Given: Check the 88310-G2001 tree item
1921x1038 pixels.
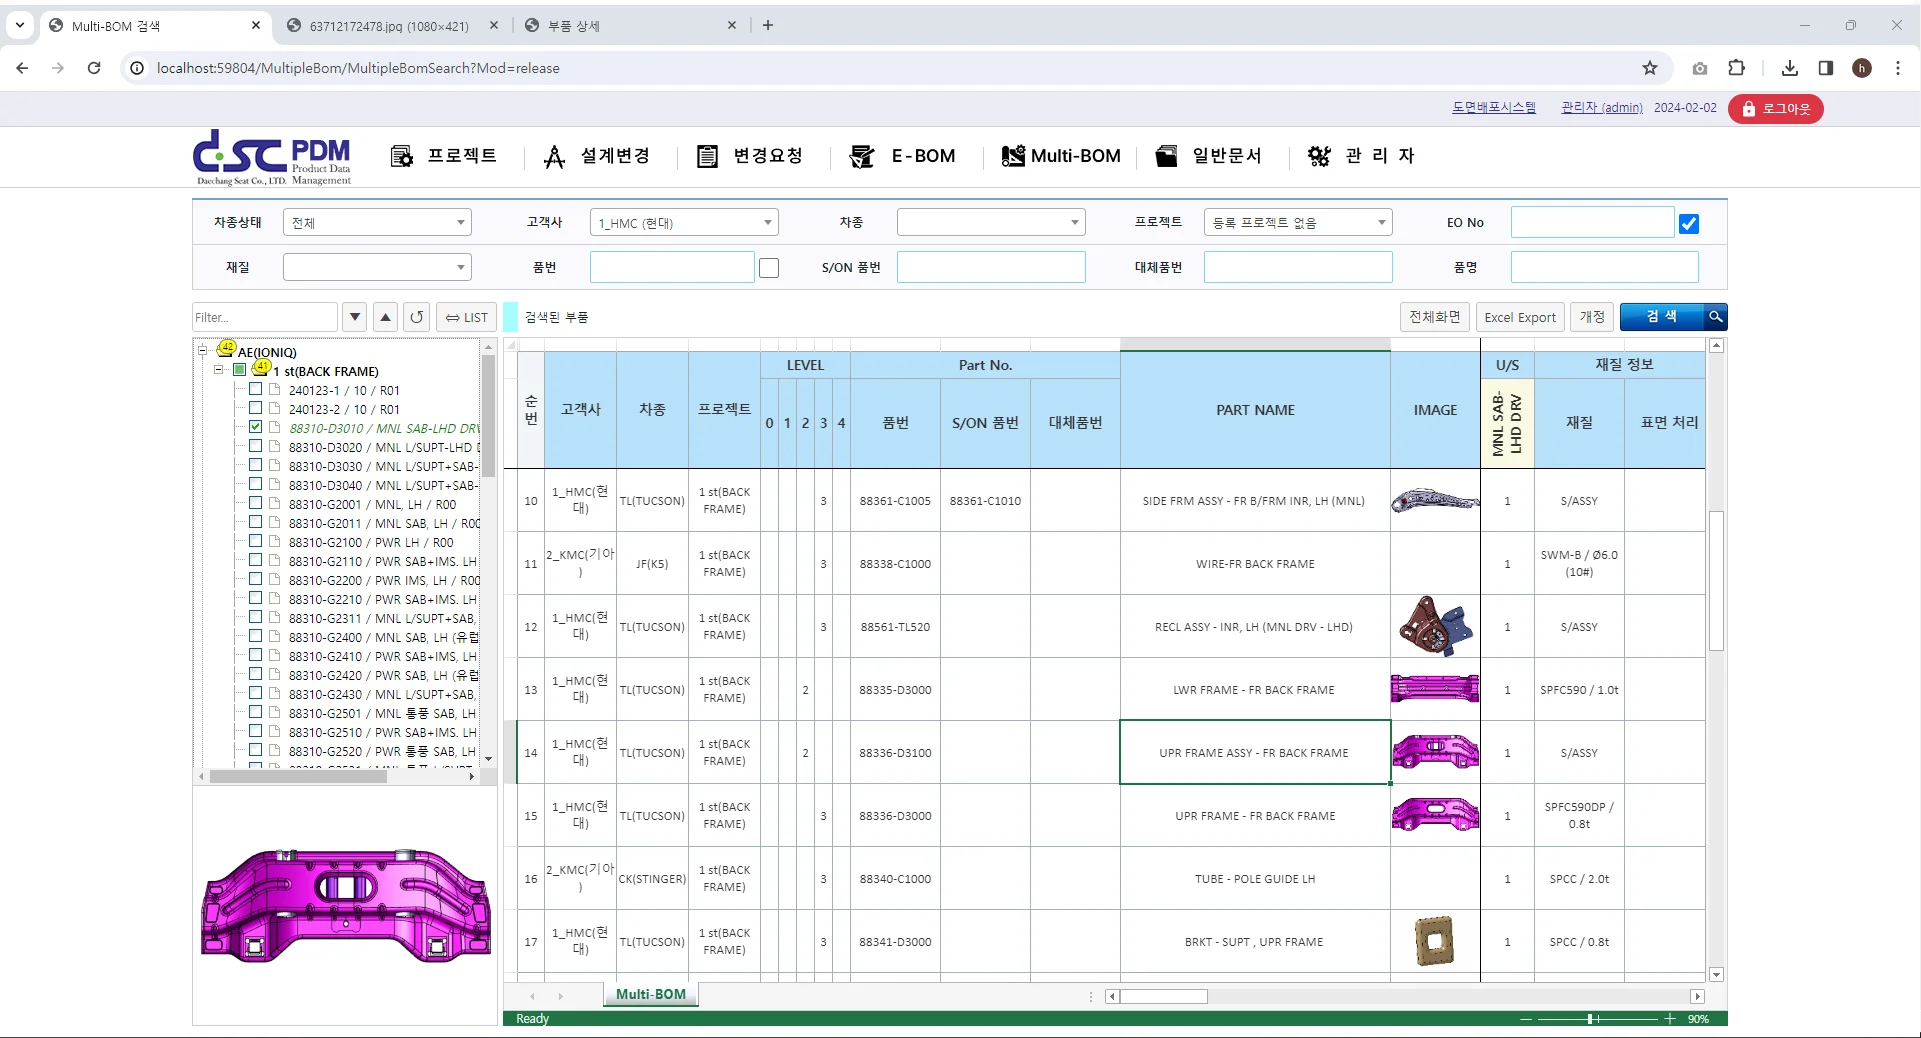Looking at the screenshot, I should (x=256, y=503).
